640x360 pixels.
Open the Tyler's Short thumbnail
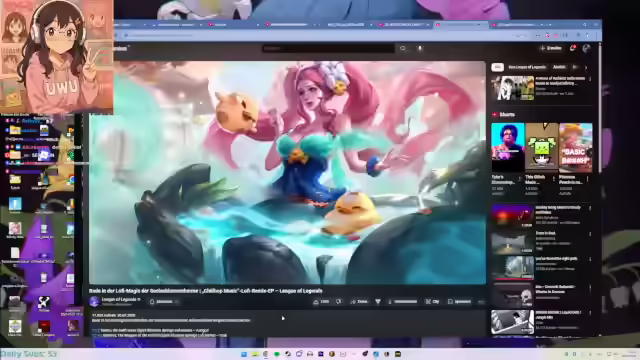(x=508, y=147)
